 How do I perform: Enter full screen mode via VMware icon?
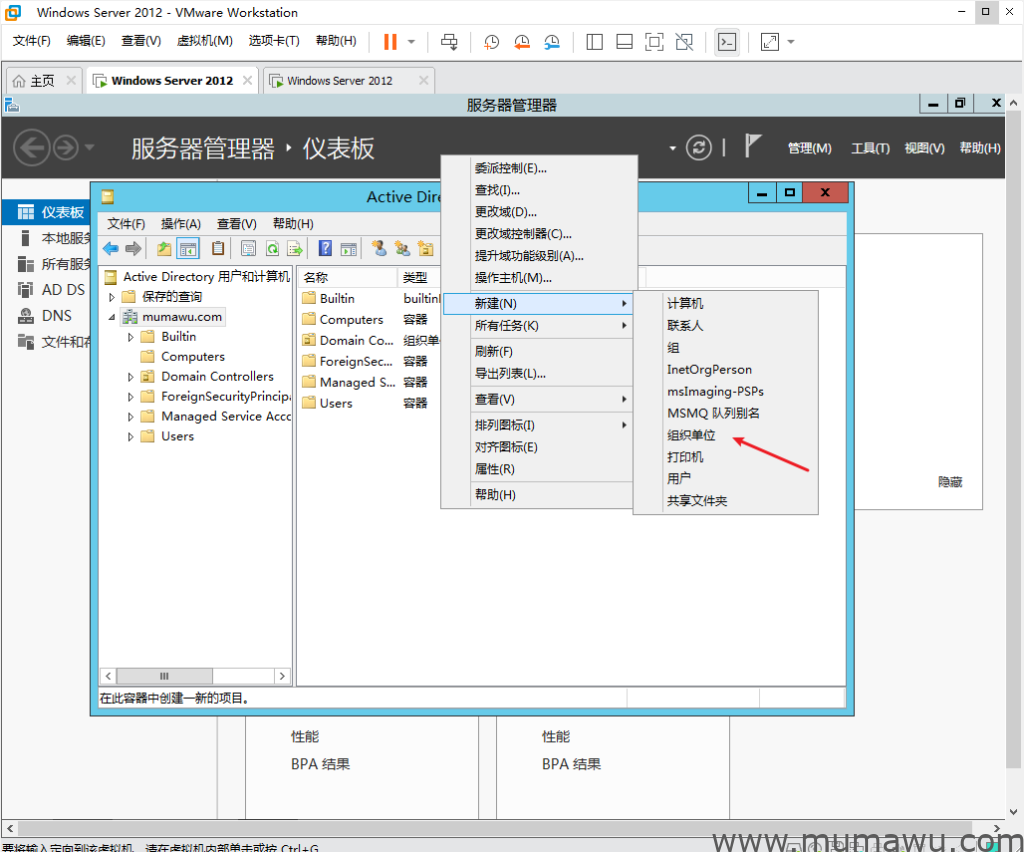(x=654, y=42)
